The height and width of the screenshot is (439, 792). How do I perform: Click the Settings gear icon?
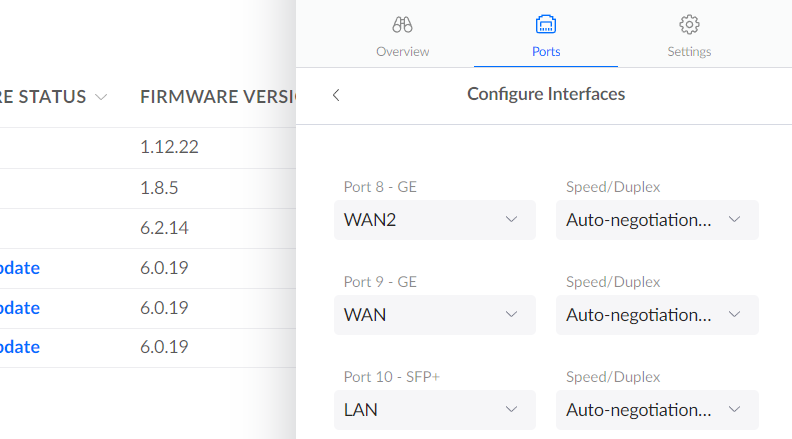[689, 24]
